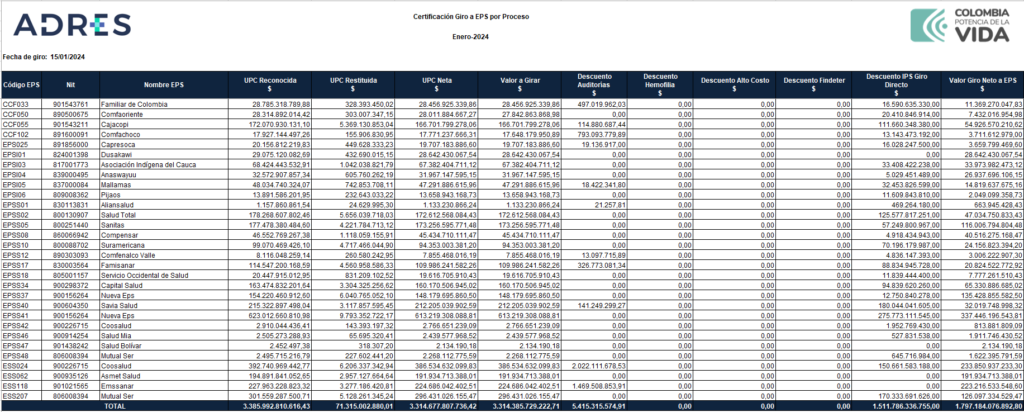Select total auditorías discount '5.415.315.574,91'
The height and width of the screenshot is (412, 1024).
click(594, 405)
